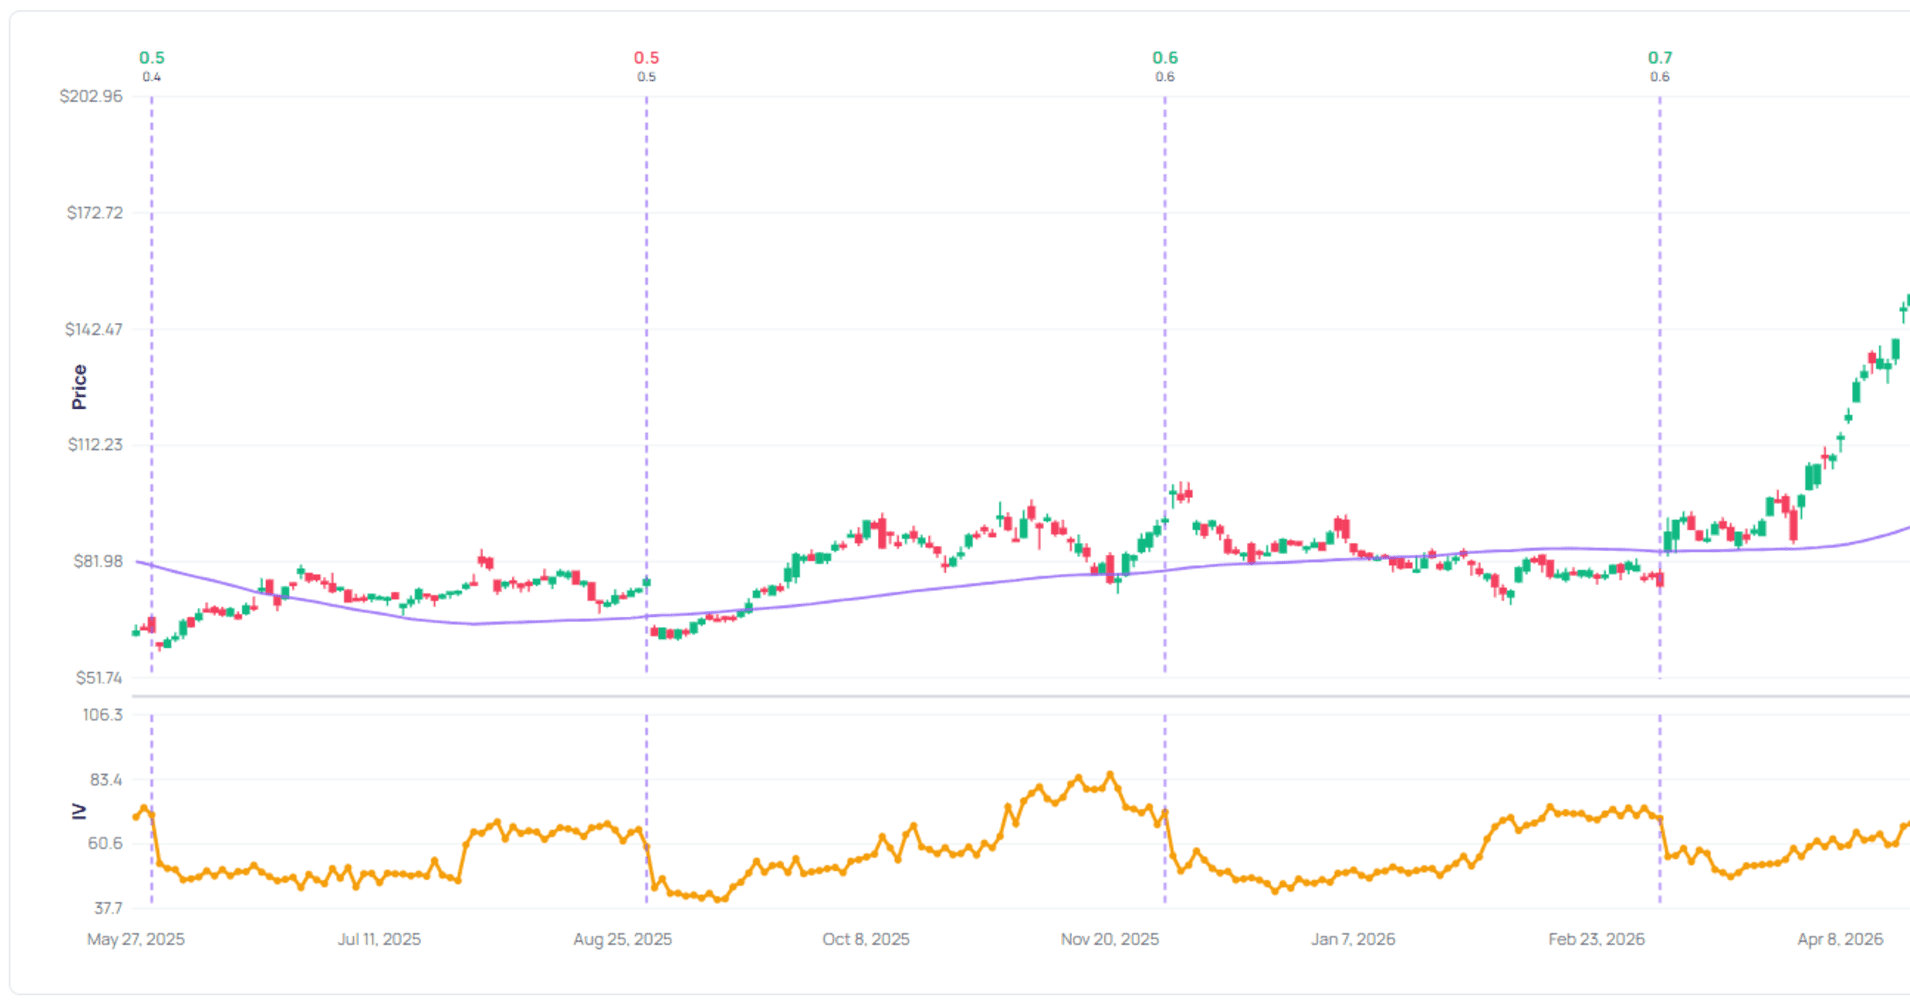Click the $81.98 price axis label
This screenshot has width=1910, height=1000.
click(98, 561)
